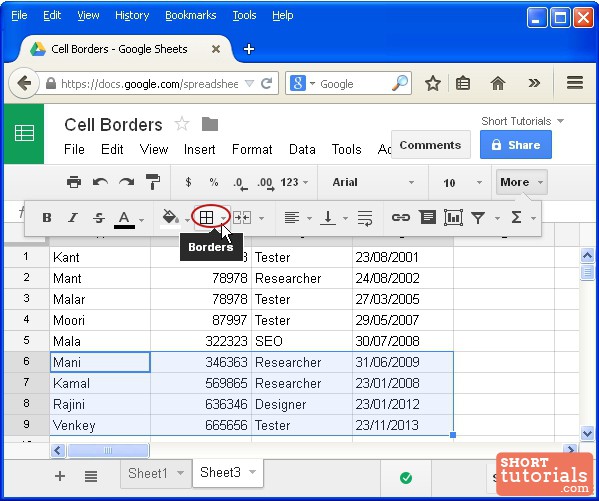The width and height of the screenshot is (599, 501).
Task: Toggle wrap text
Action: point(365,218)
